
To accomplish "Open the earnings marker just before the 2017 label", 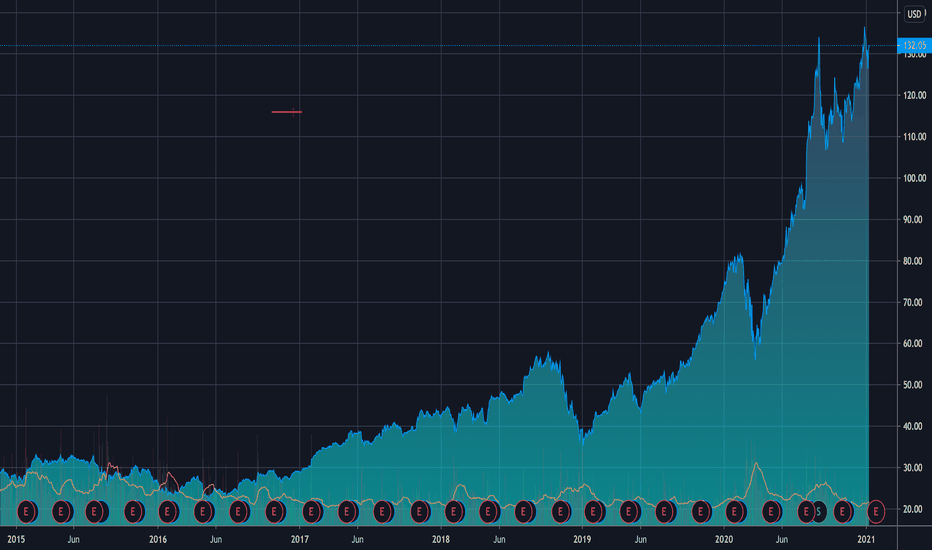I will pos(274,511).
